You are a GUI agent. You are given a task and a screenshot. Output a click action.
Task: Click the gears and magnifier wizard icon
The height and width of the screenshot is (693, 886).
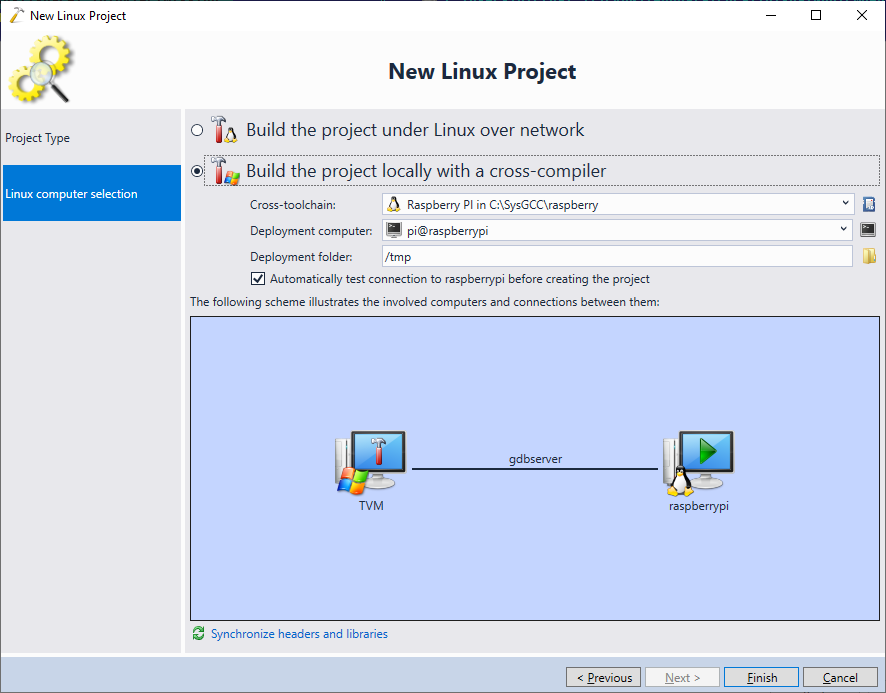coord(41,68)
